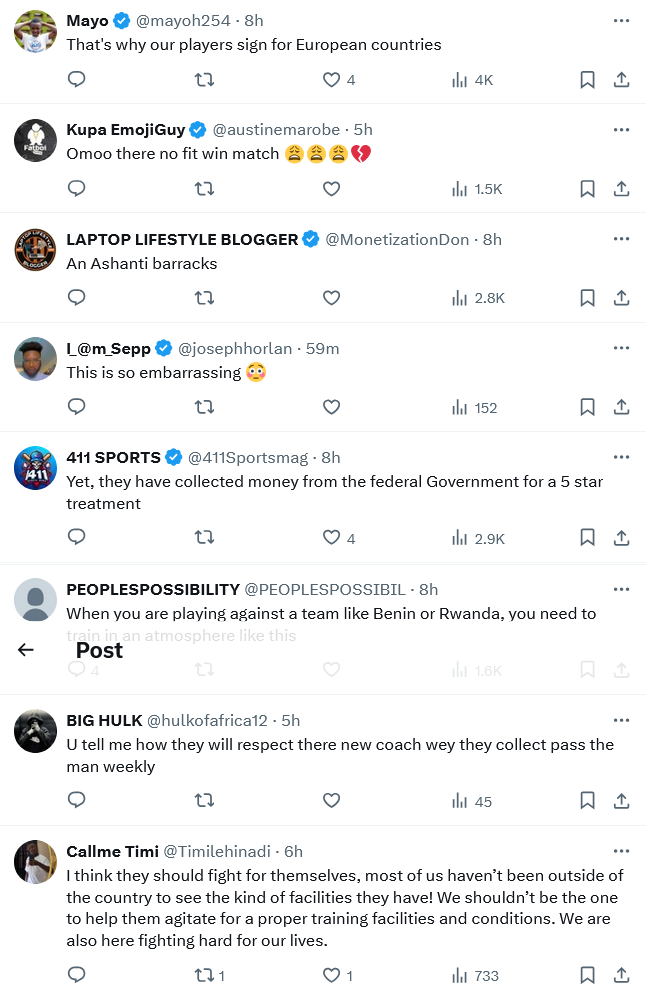Open 411 SPORTS avatar thumbnail
This screenshot has width=646, height=990.
click(35, 468)
